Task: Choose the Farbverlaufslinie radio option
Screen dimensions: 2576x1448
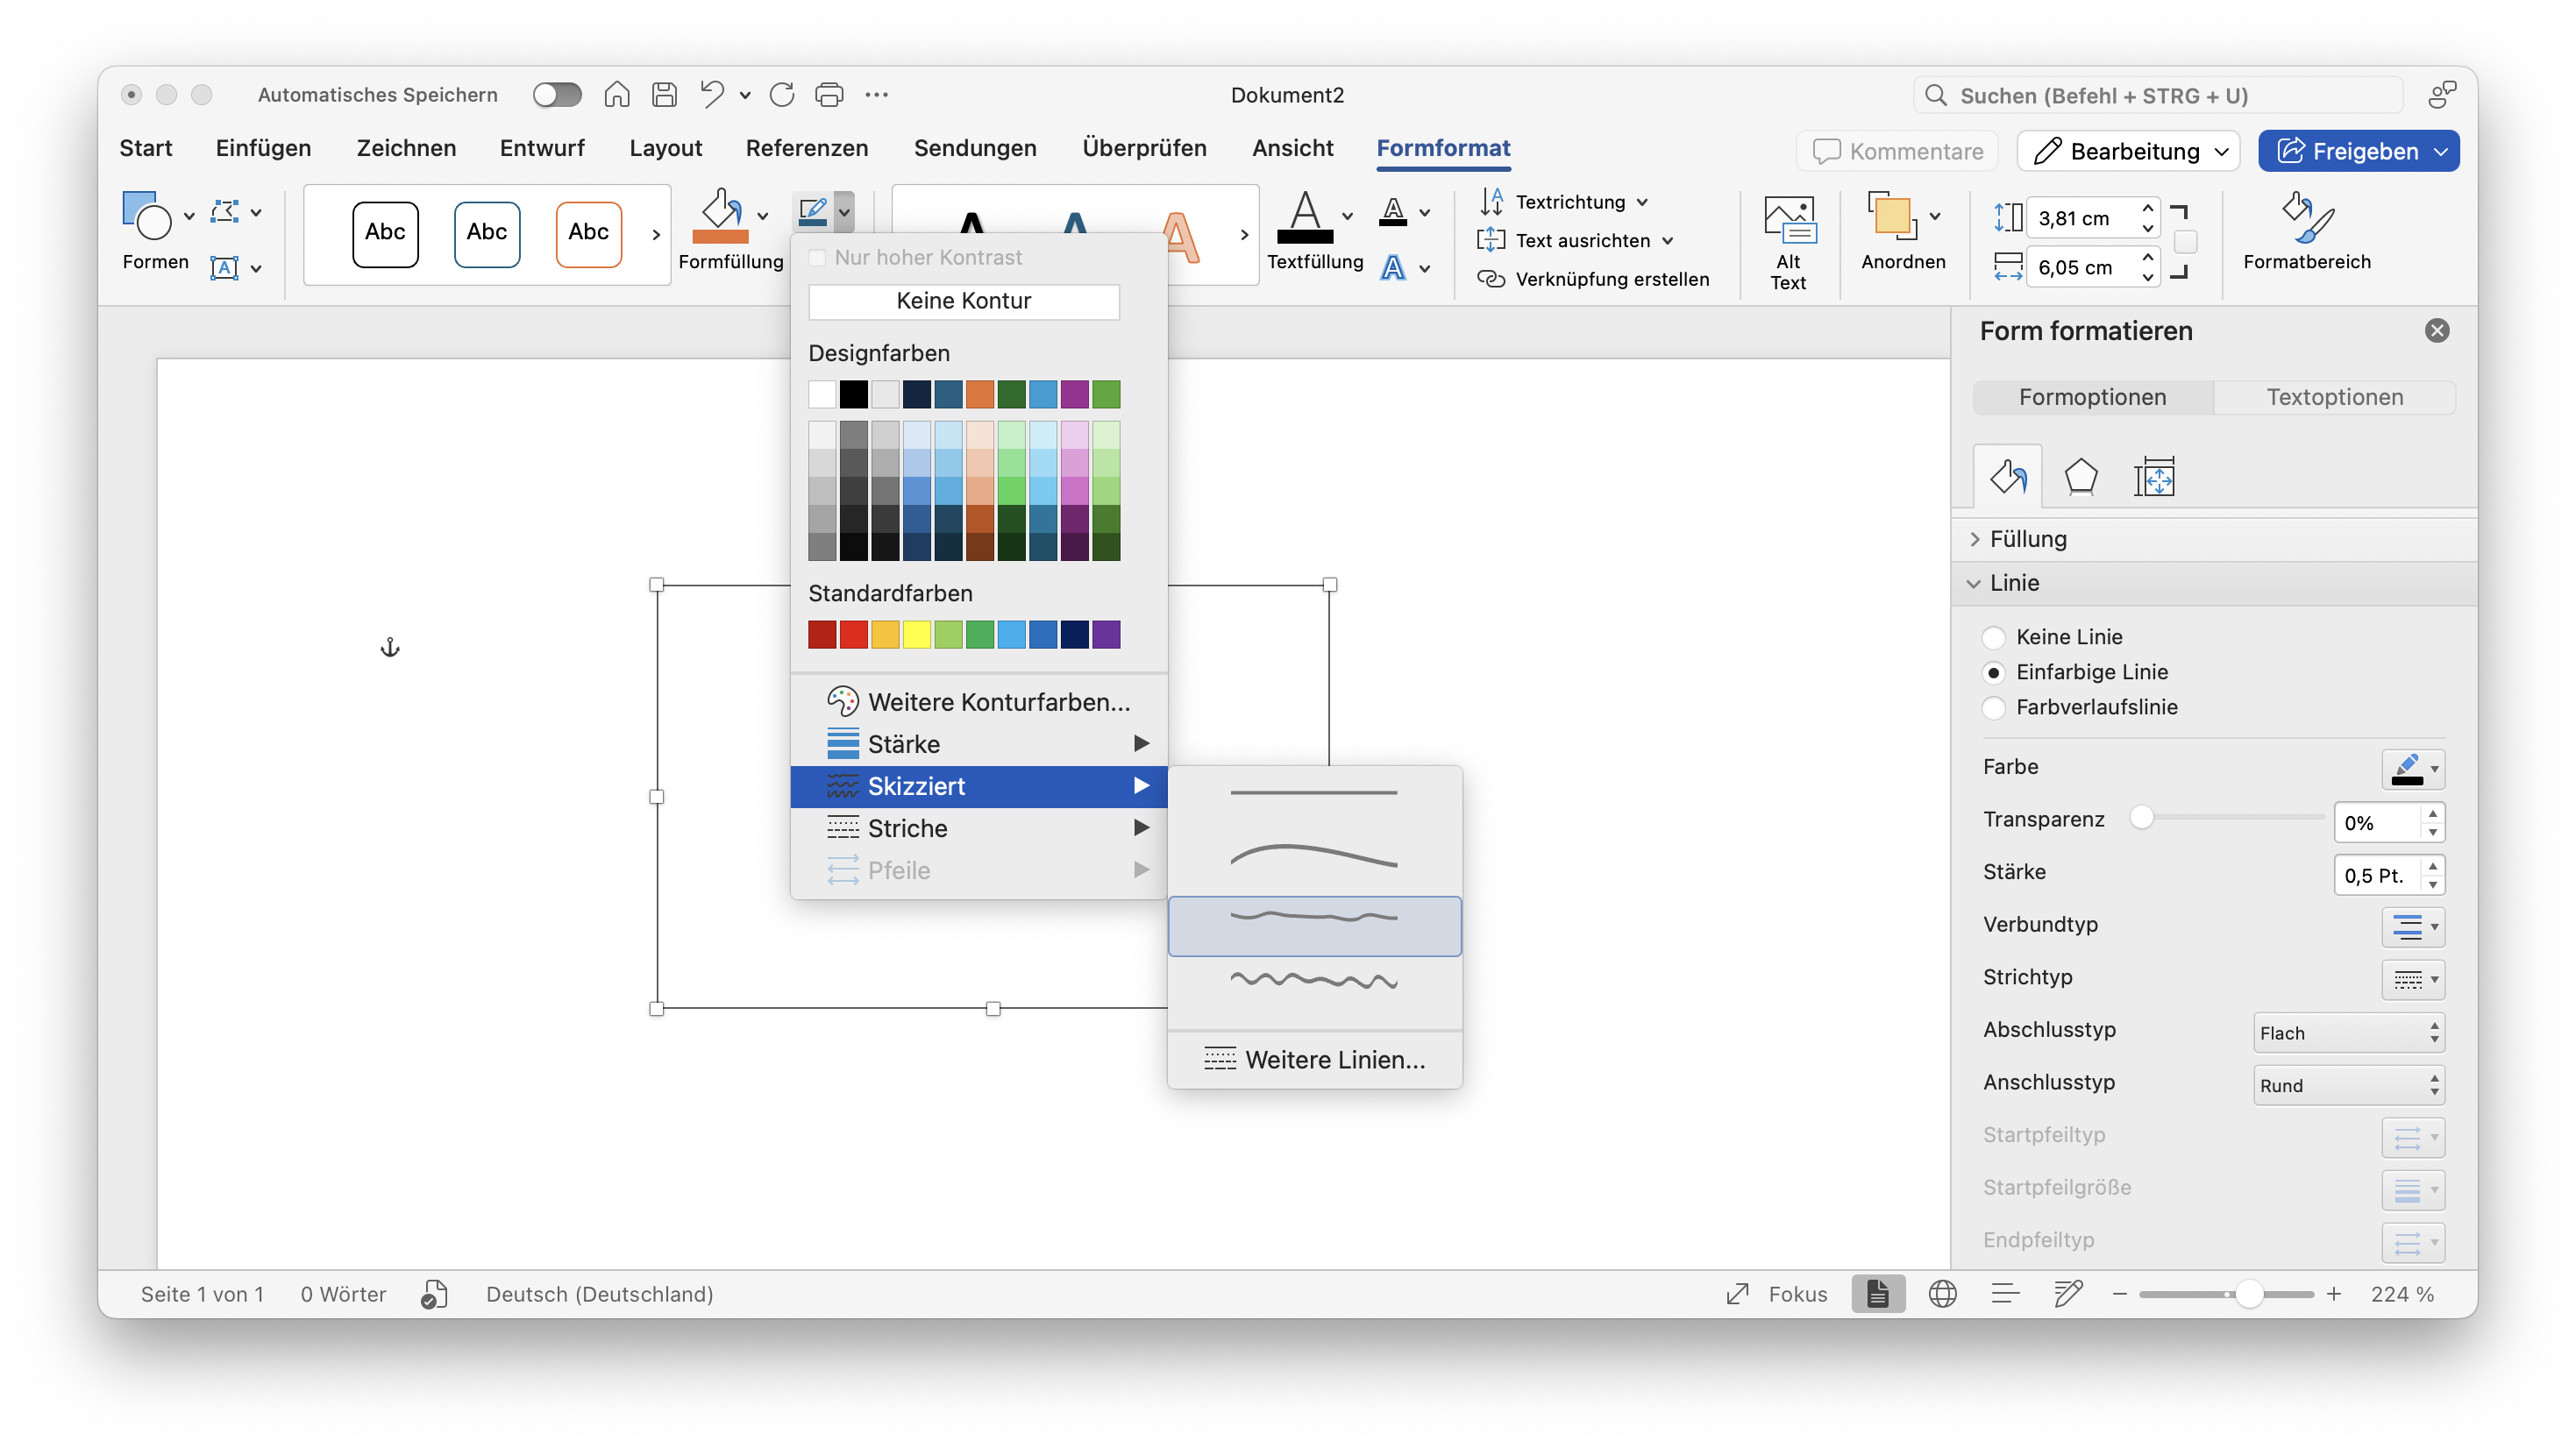Action: click(1993, 708)
